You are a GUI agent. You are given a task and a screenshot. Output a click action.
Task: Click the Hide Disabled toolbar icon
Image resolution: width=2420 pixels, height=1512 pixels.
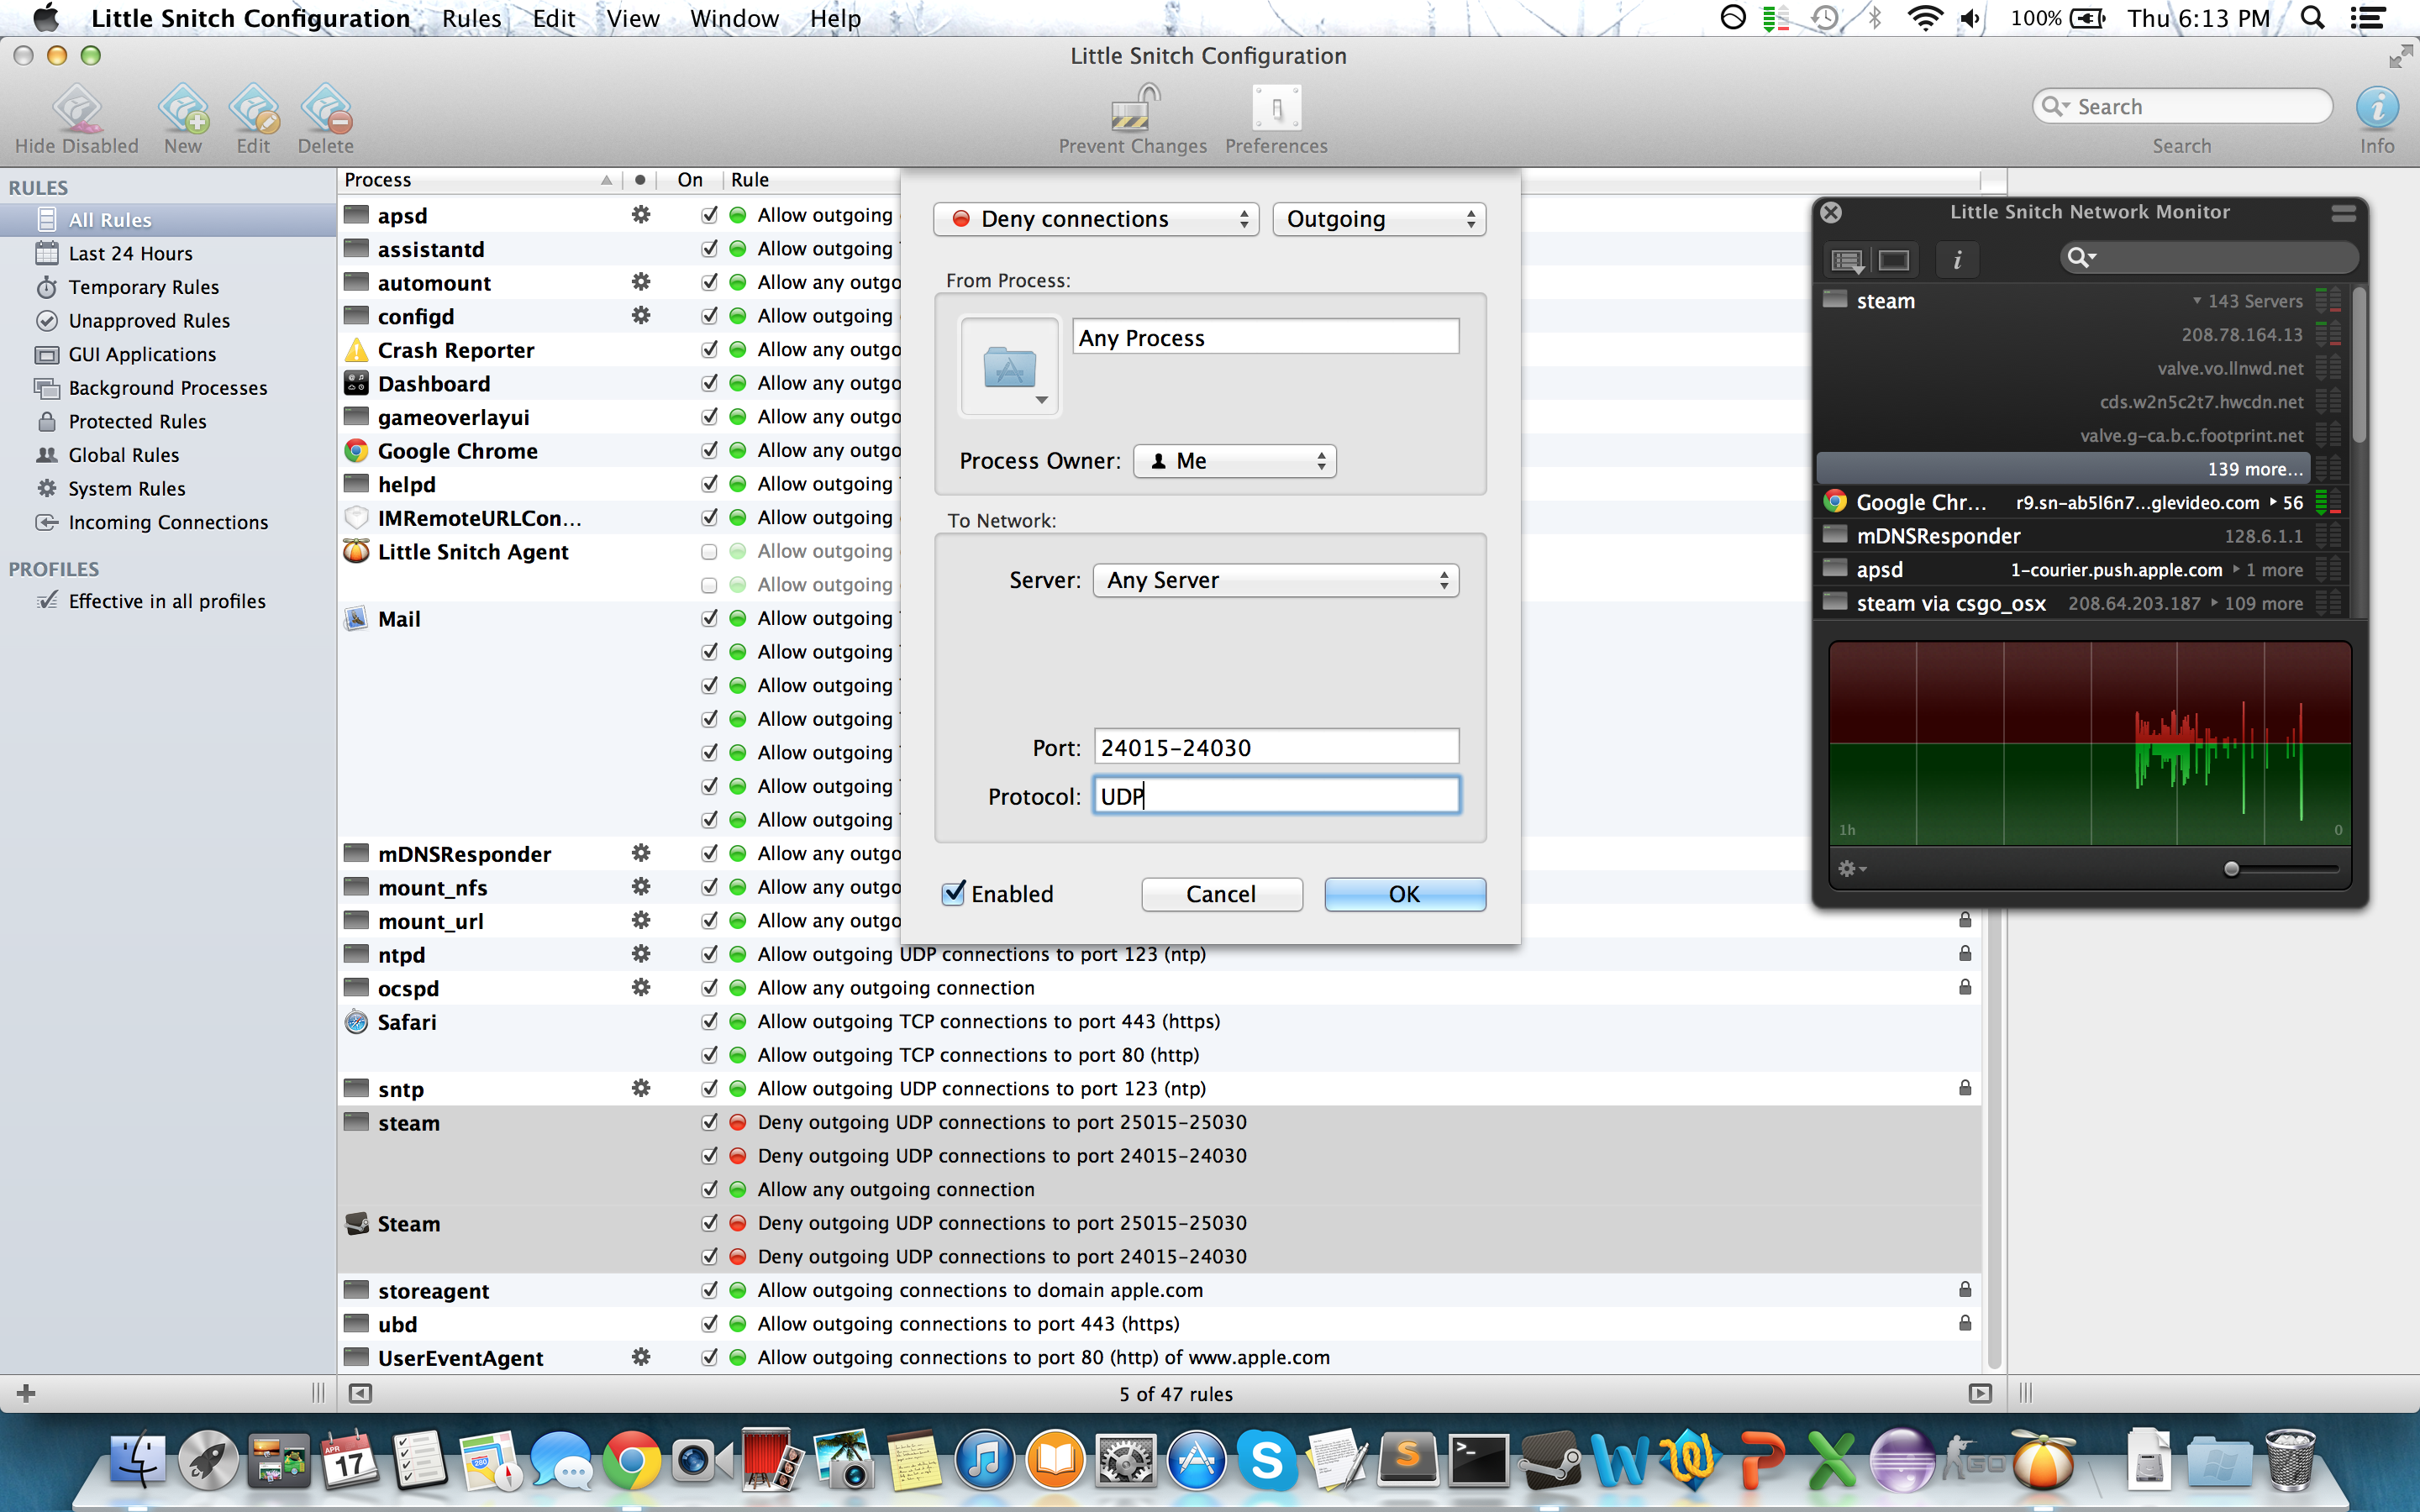(x=77, y=110)
